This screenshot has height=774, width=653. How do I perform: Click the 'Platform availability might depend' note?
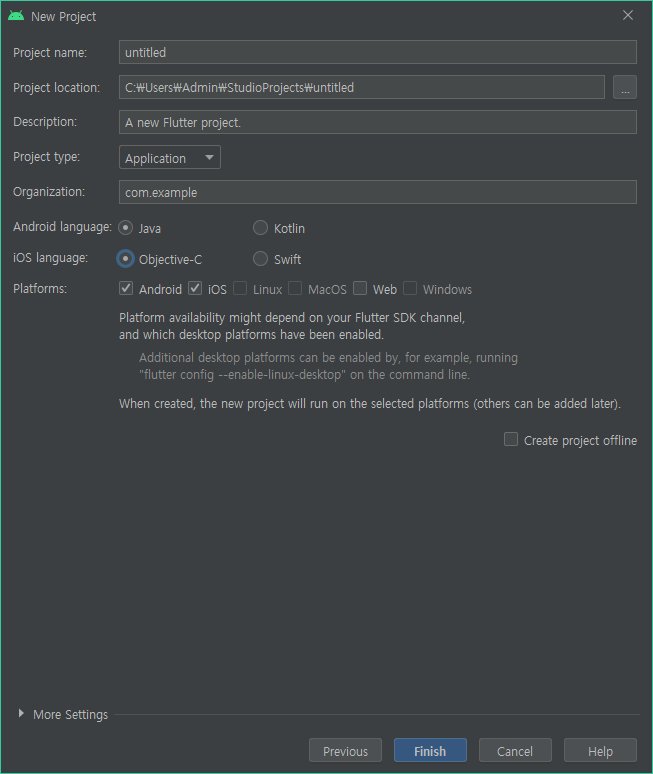tap(292, 326)
